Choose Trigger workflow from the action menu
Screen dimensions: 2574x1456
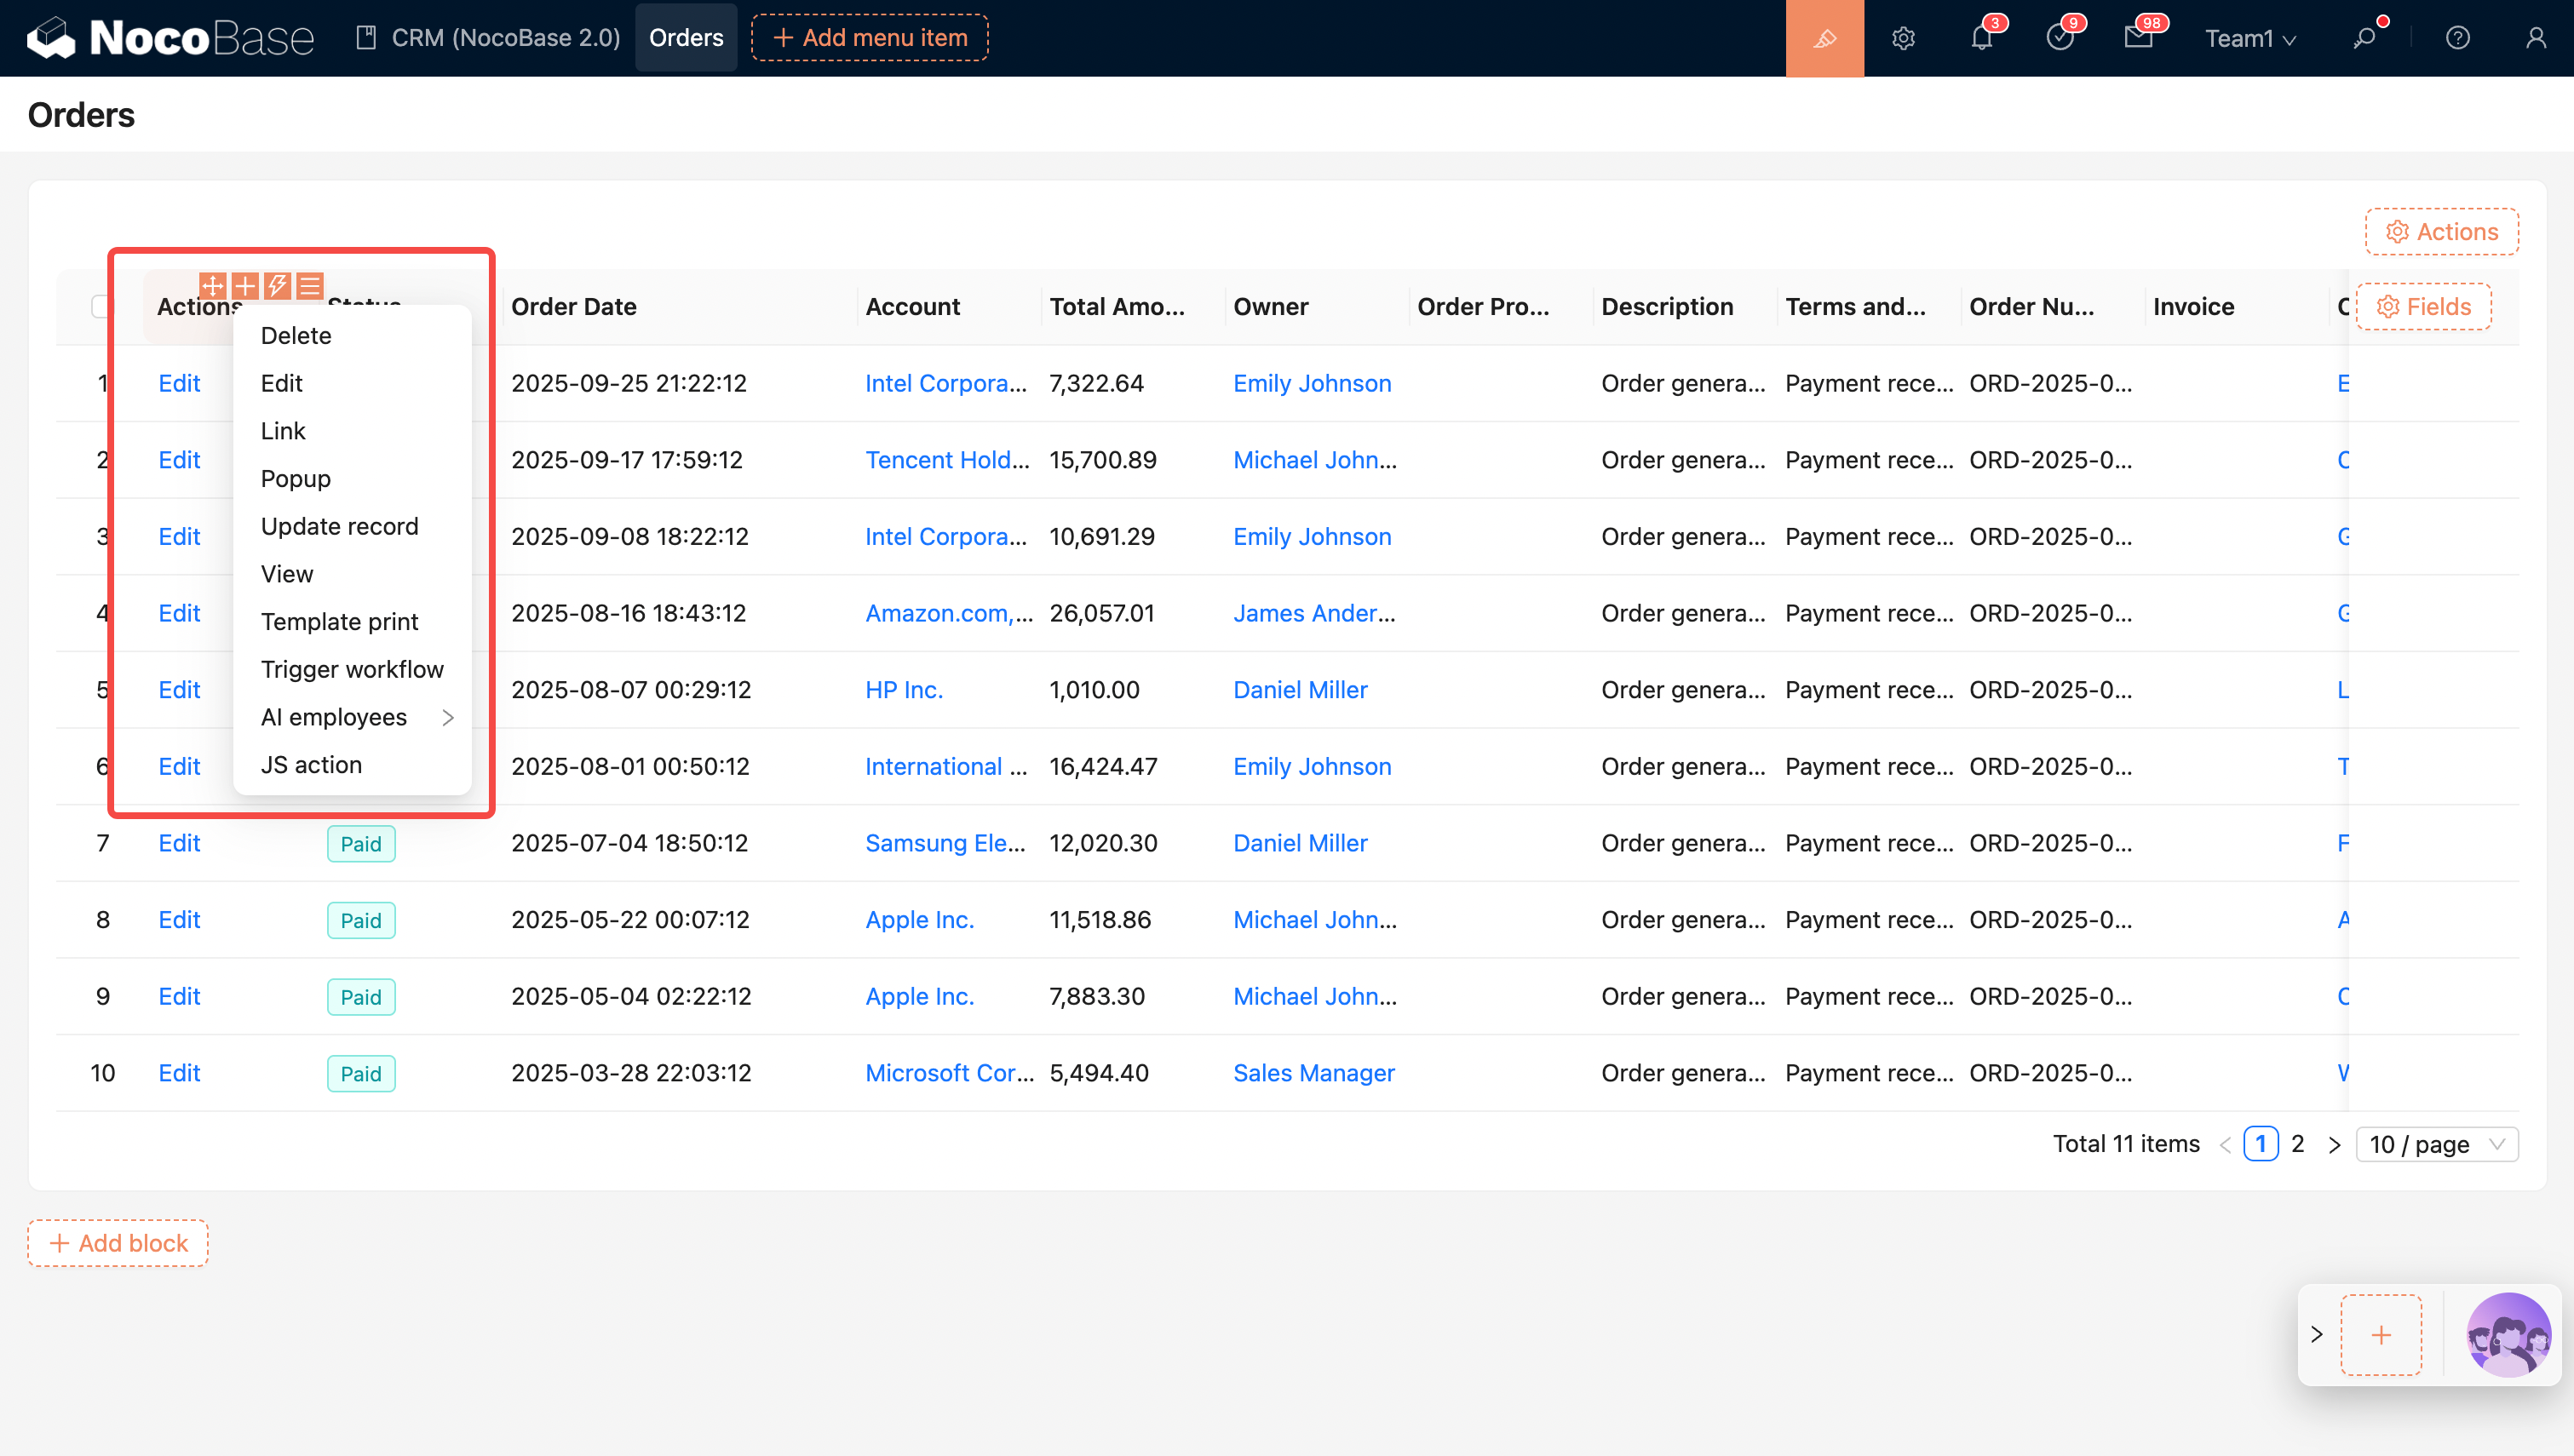coord(352,669)
